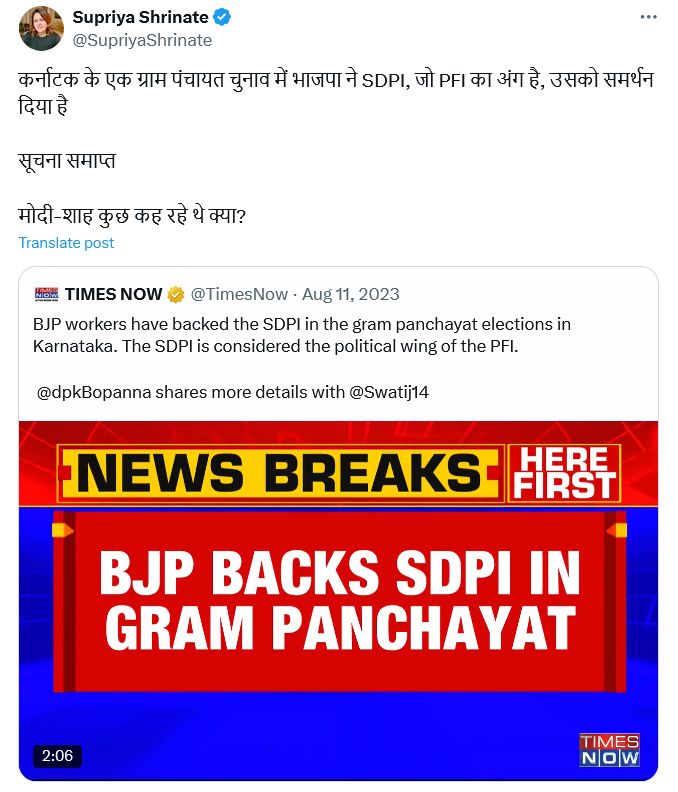Click the blue verified badge next to Supriya Shrinate

[222, 17]
